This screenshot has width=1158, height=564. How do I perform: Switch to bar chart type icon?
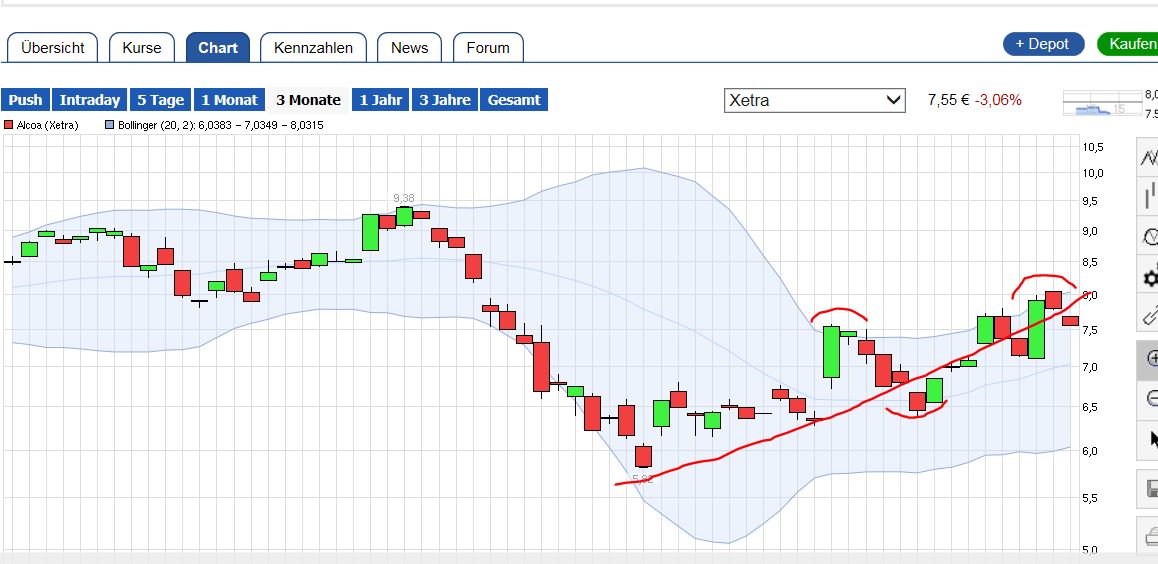(x=1149, y=196)
